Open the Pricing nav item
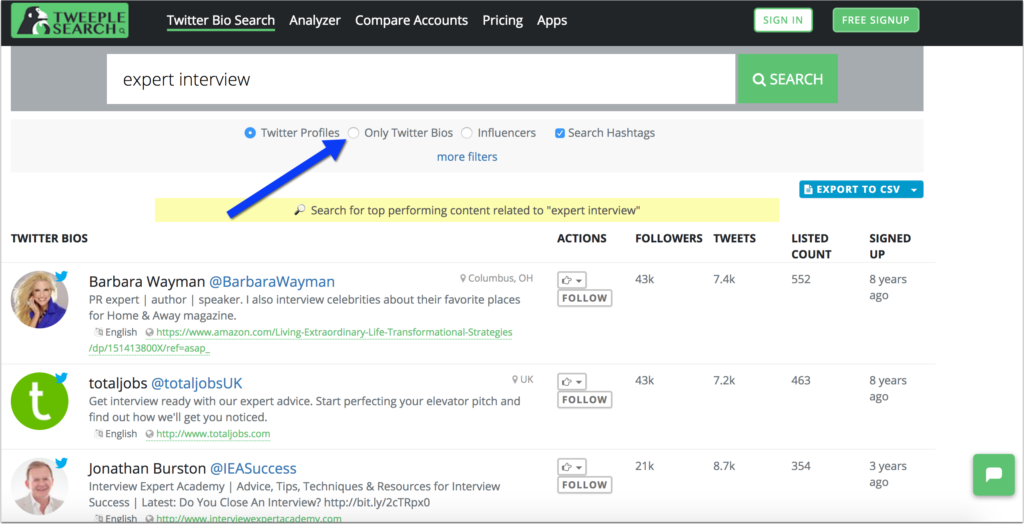This screenshot has width=1024, height=524. coord(503,20)
